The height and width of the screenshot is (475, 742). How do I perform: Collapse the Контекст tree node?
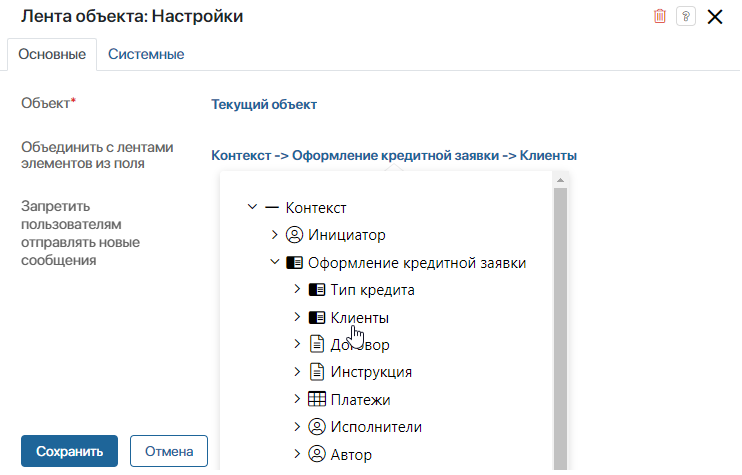click(x=252, y=207)
